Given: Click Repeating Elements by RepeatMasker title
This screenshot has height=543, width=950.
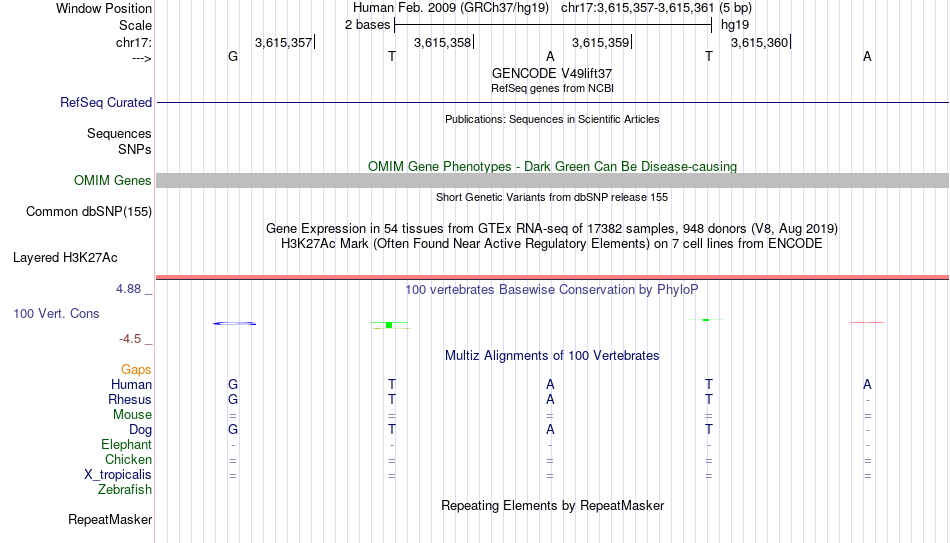Looking at the screenshot, I should click(x=553, y=505).
